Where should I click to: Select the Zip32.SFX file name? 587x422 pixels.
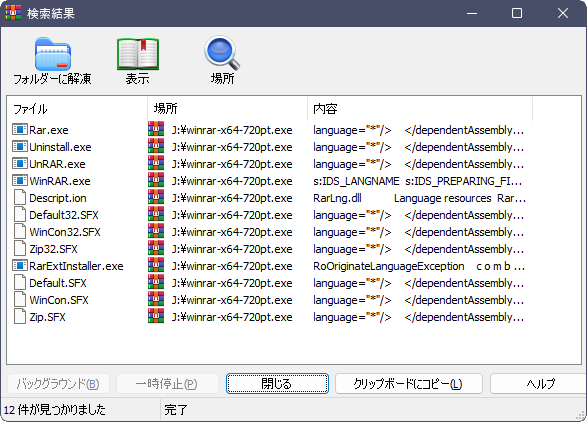coord(53,249)
